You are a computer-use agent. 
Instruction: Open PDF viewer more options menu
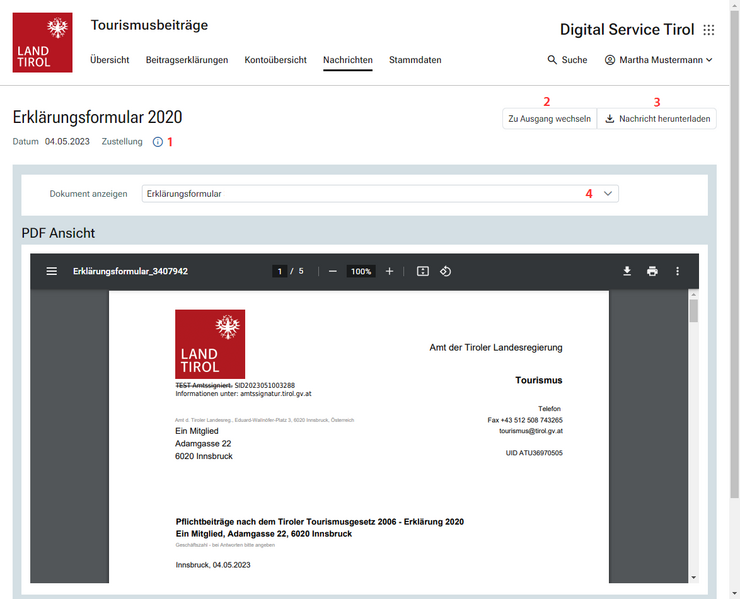(x=677, y=271)
